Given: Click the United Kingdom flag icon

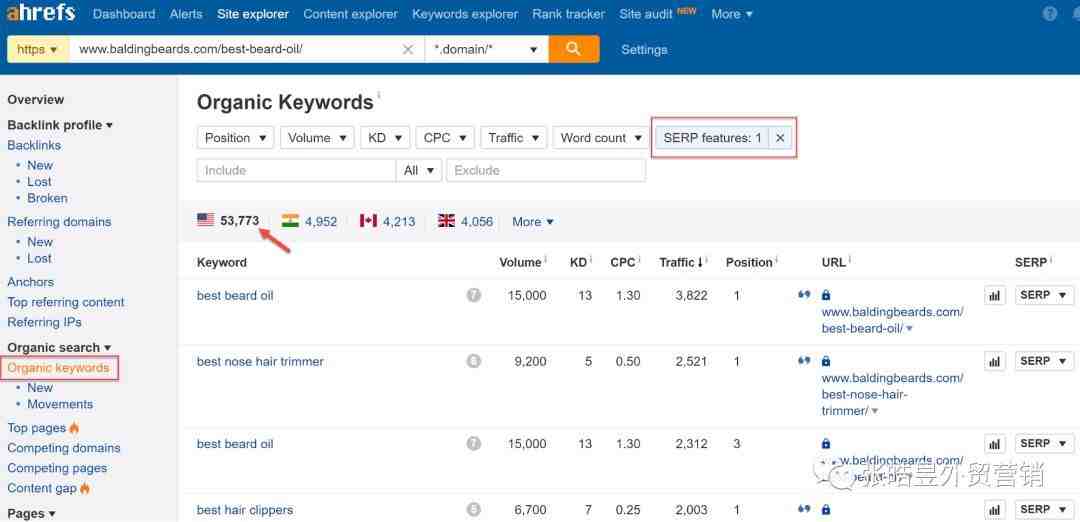Looking at the screenshot, I should tap(446, 221).
